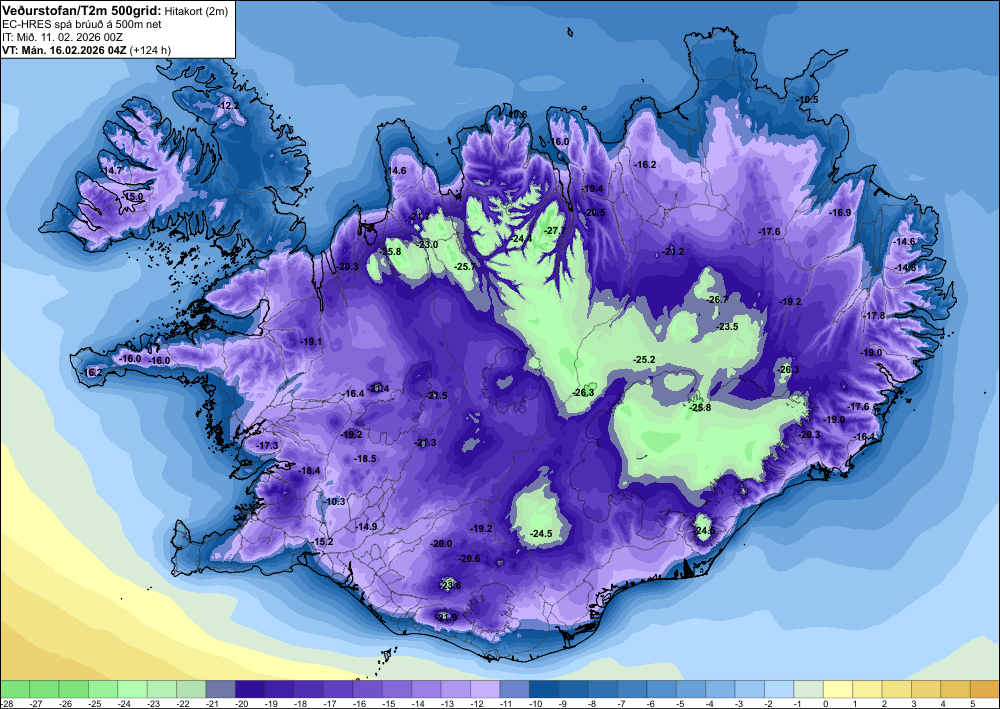
Task: Click the -23.6 temperature label
Action: coord(450,586)
